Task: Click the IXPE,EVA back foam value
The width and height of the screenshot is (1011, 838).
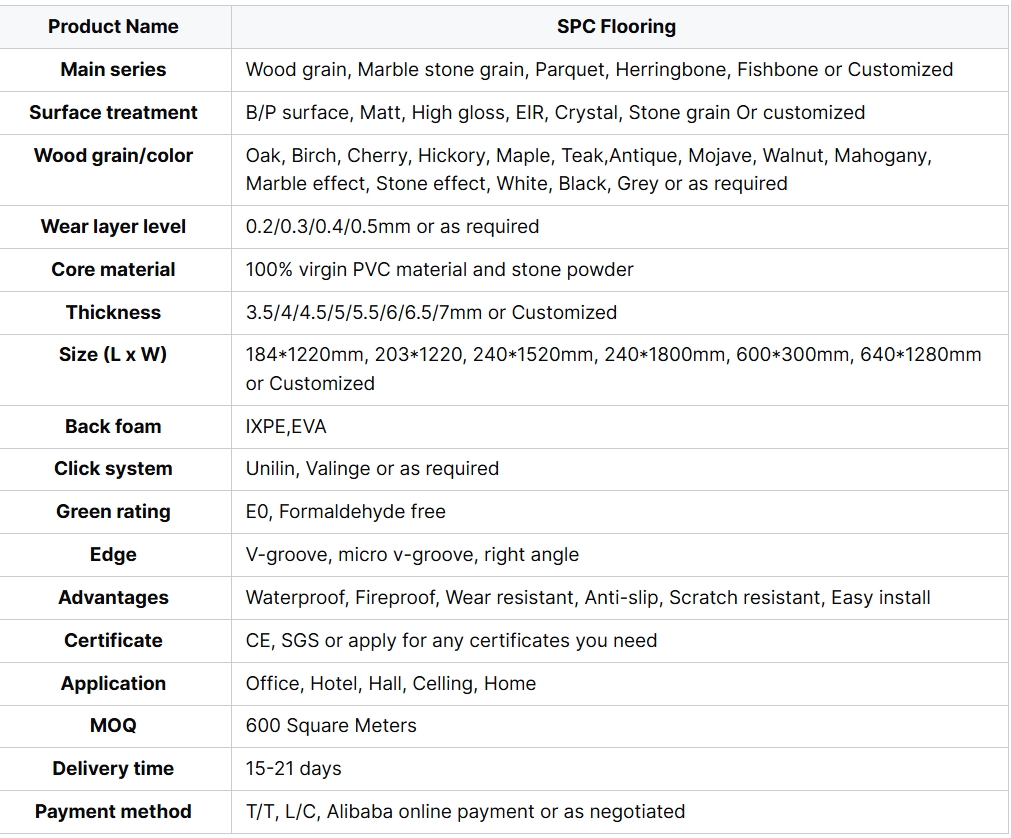Action: coord(286,427)
